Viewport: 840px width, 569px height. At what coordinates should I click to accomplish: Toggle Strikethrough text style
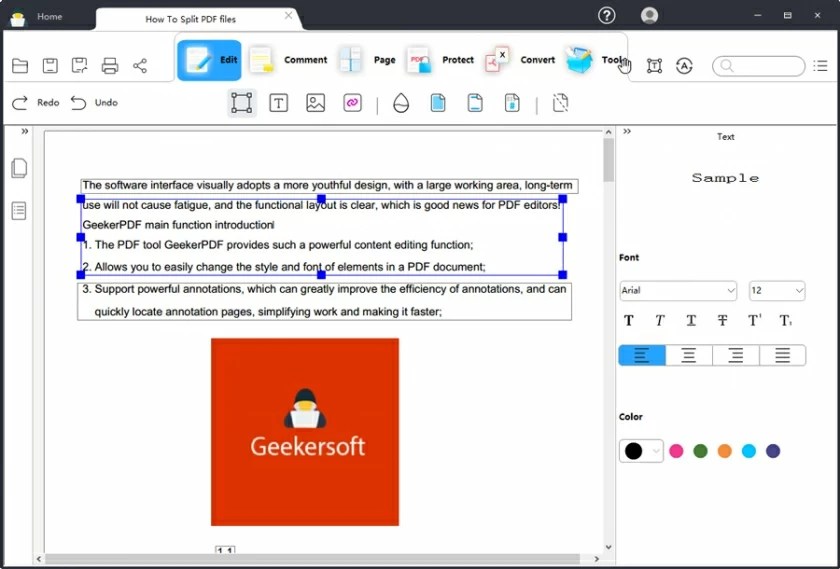722,320
